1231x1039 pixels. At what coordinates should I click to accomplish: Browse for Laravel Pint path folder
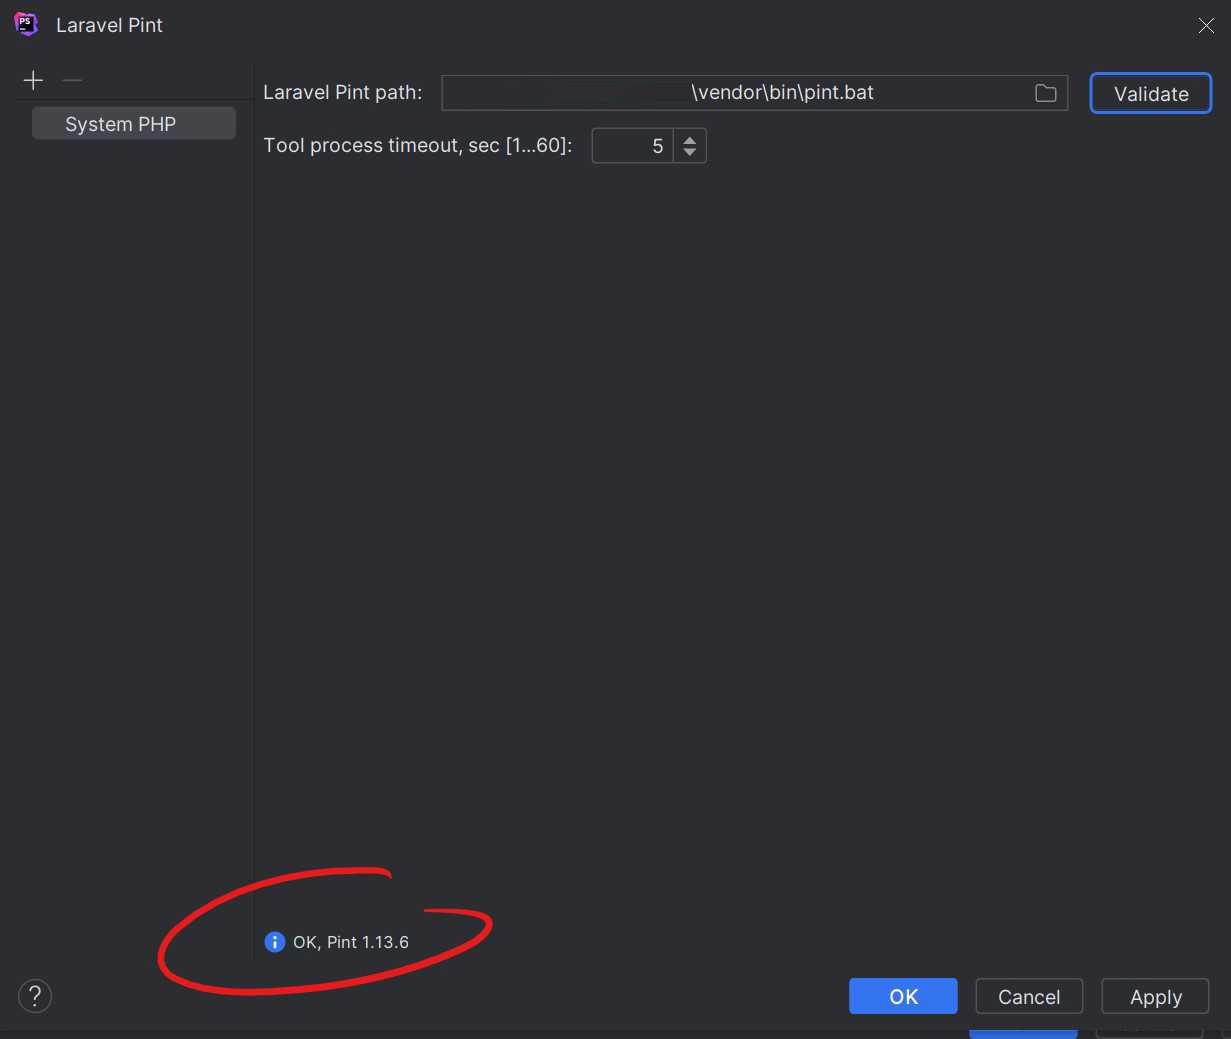[x=1045, y=93]
